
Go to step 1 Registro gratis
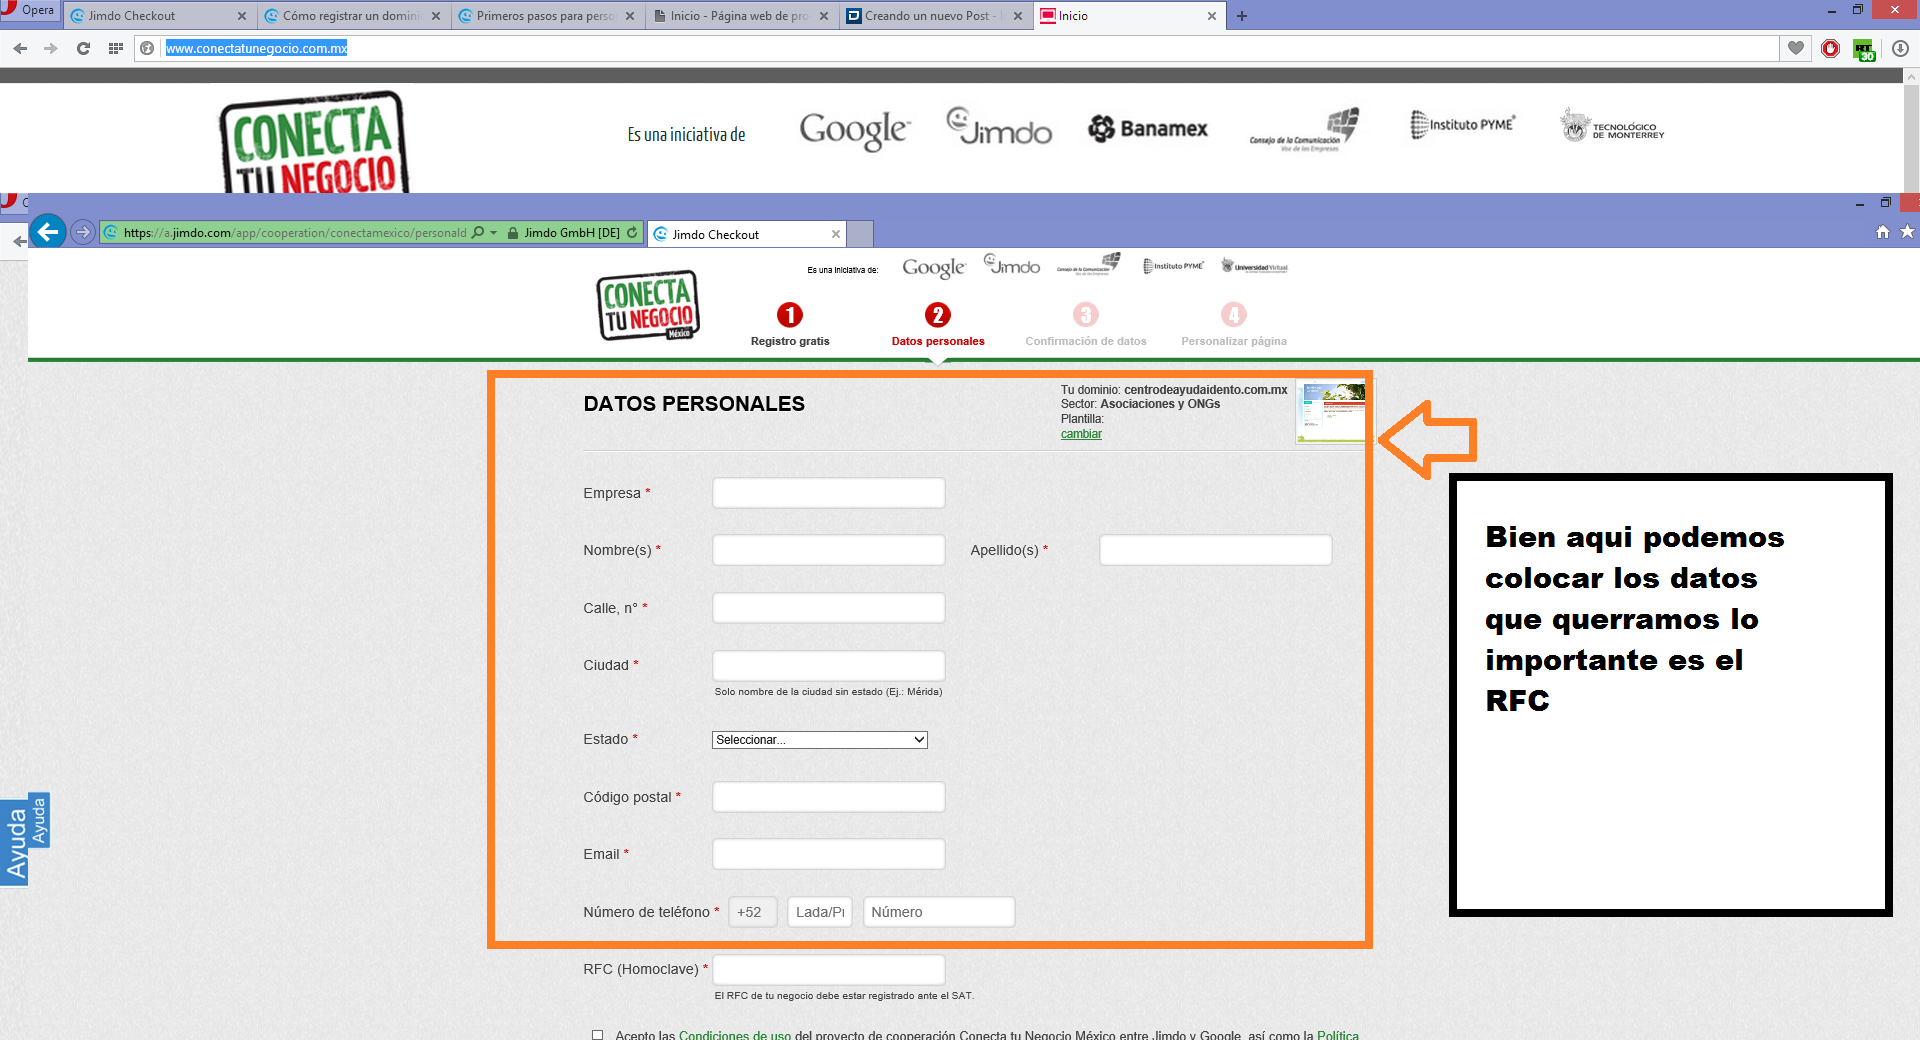coord(790,324)
